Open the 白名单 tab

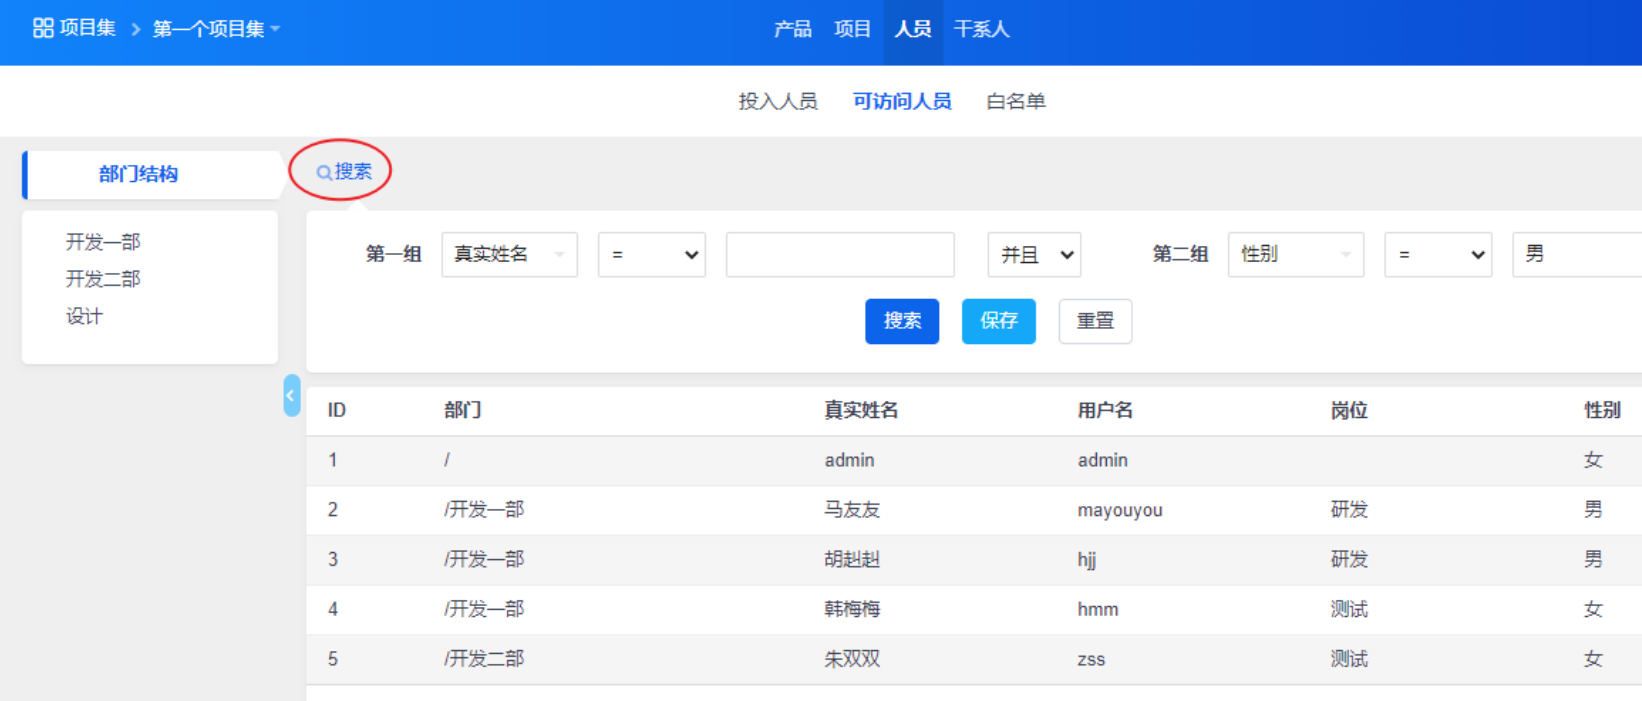click(1015, 101)
